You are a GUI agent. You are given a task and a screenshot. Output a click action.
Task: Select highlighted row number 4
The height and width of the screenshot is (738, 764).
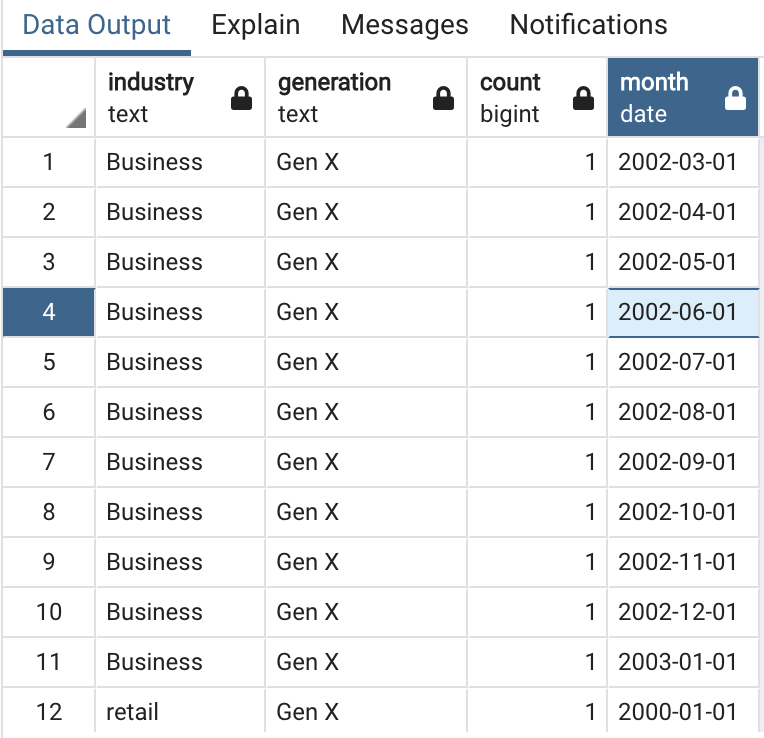[x=48, y=312]
